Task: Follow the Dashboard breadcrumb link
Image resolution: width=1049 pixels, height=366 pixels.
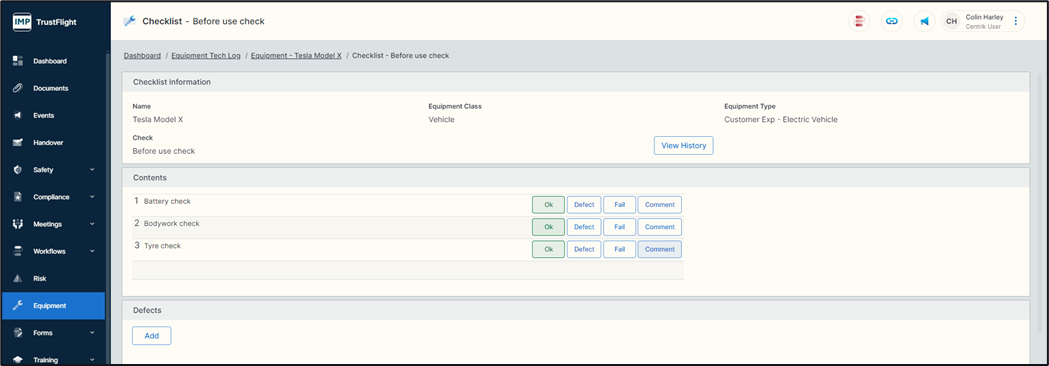Action: [142, 56]
